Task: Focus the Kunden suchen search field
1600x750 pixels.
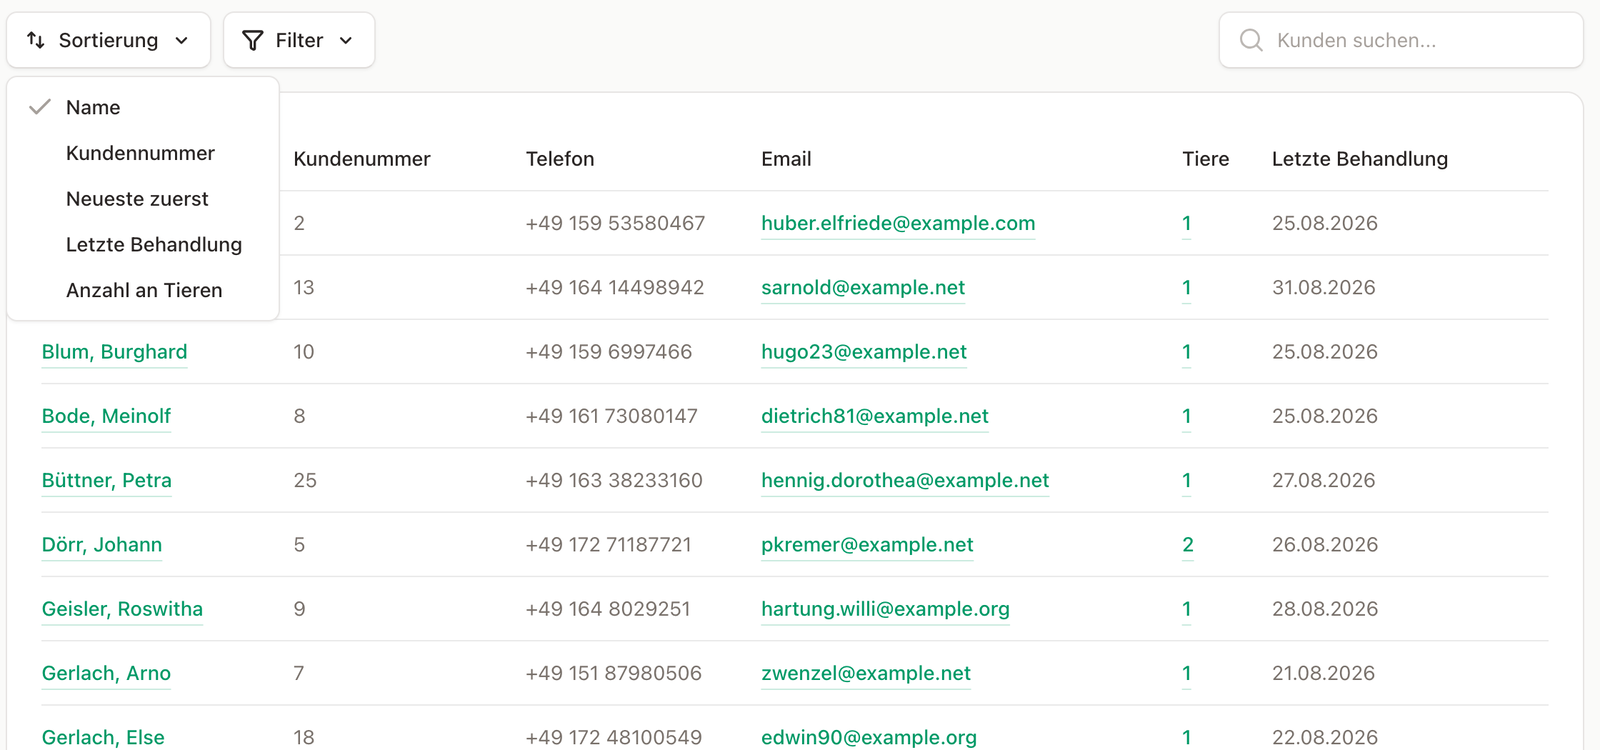Action: (1401, 40)
